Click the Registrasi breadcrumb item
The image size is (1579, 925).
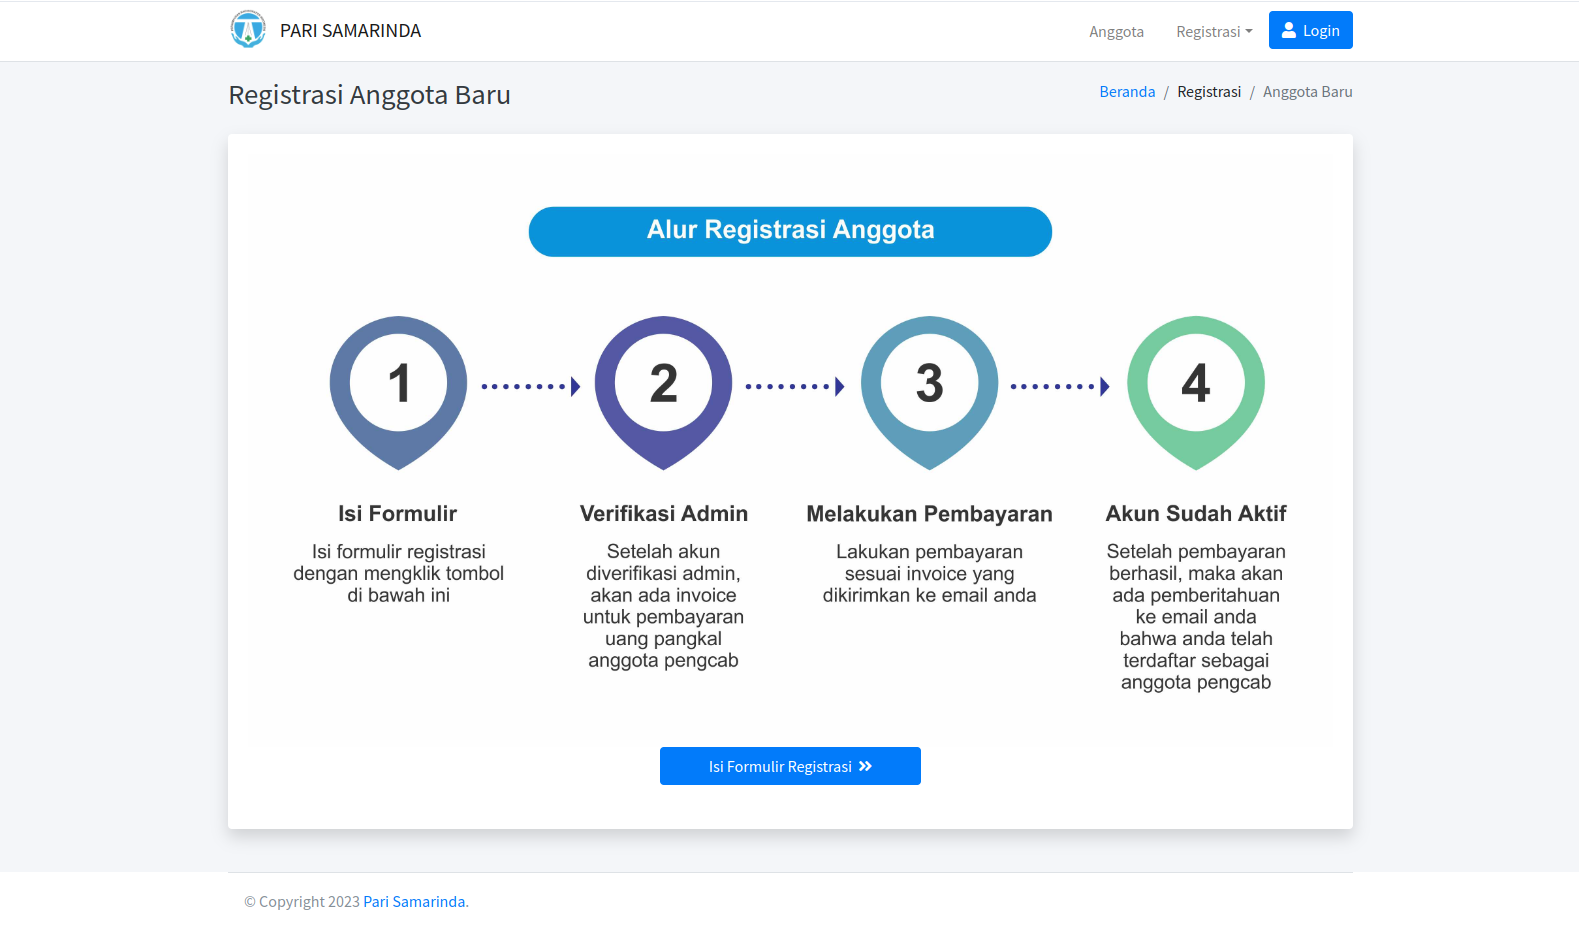(1209, 92)
